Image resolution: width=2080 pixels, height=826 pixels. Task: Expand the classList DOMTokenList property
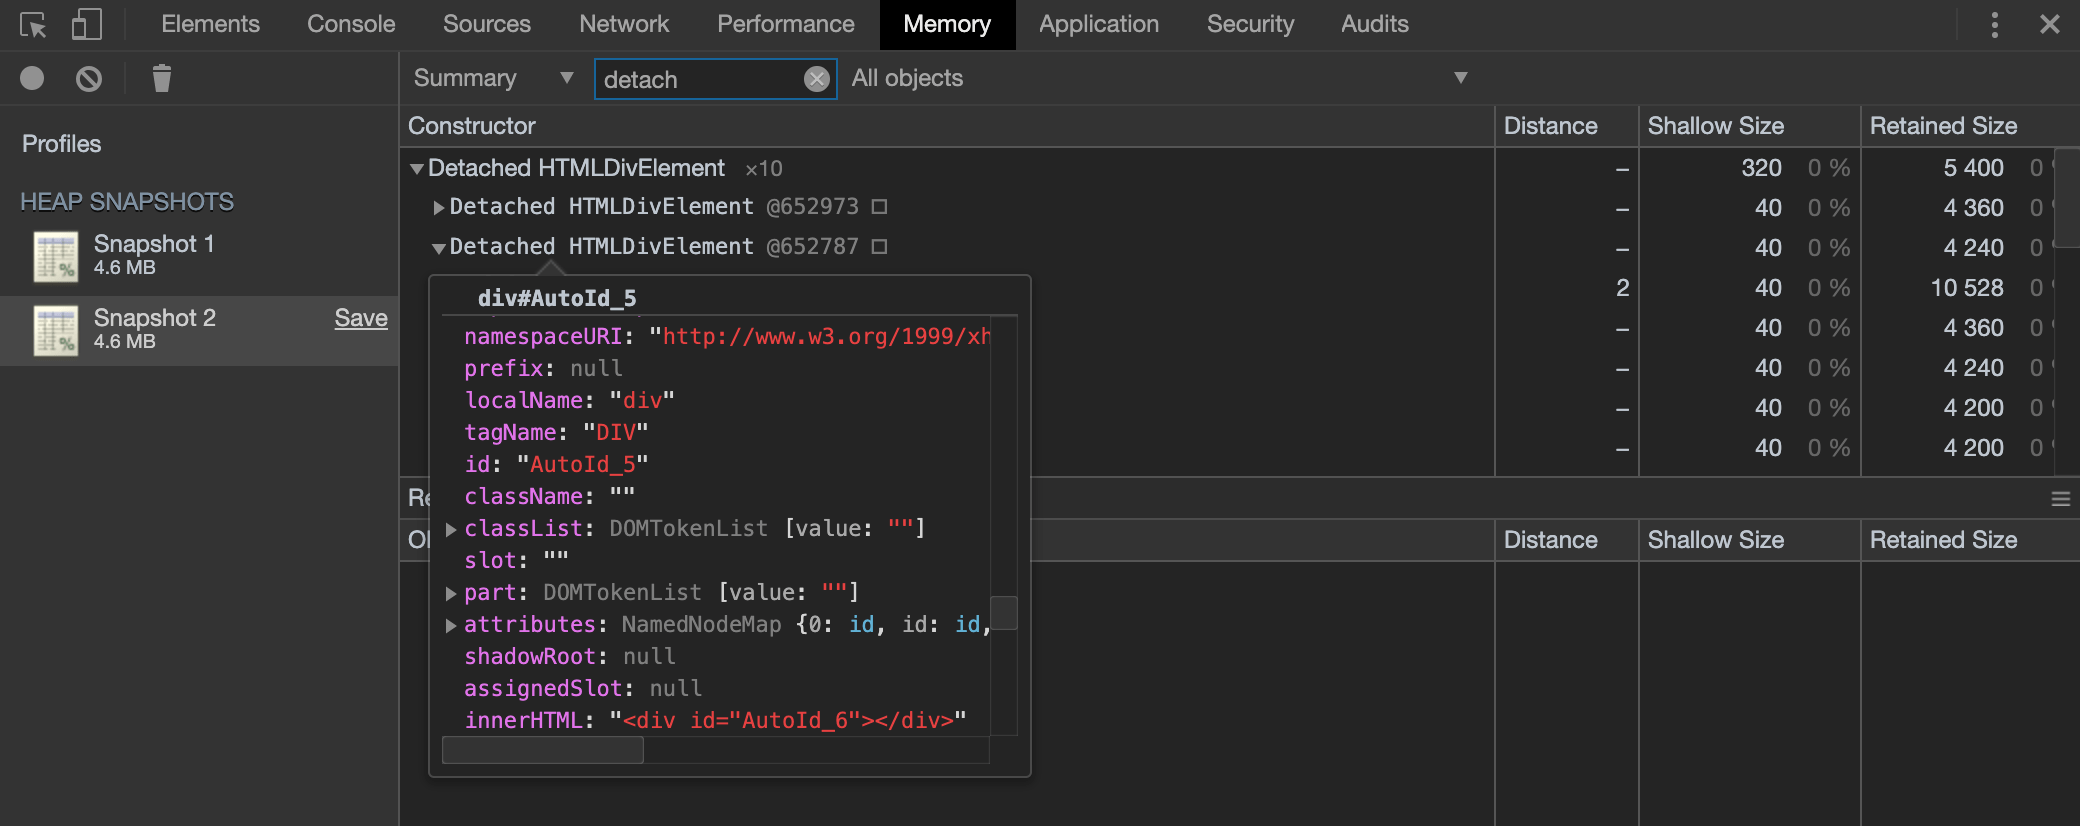tap(451, 529)
